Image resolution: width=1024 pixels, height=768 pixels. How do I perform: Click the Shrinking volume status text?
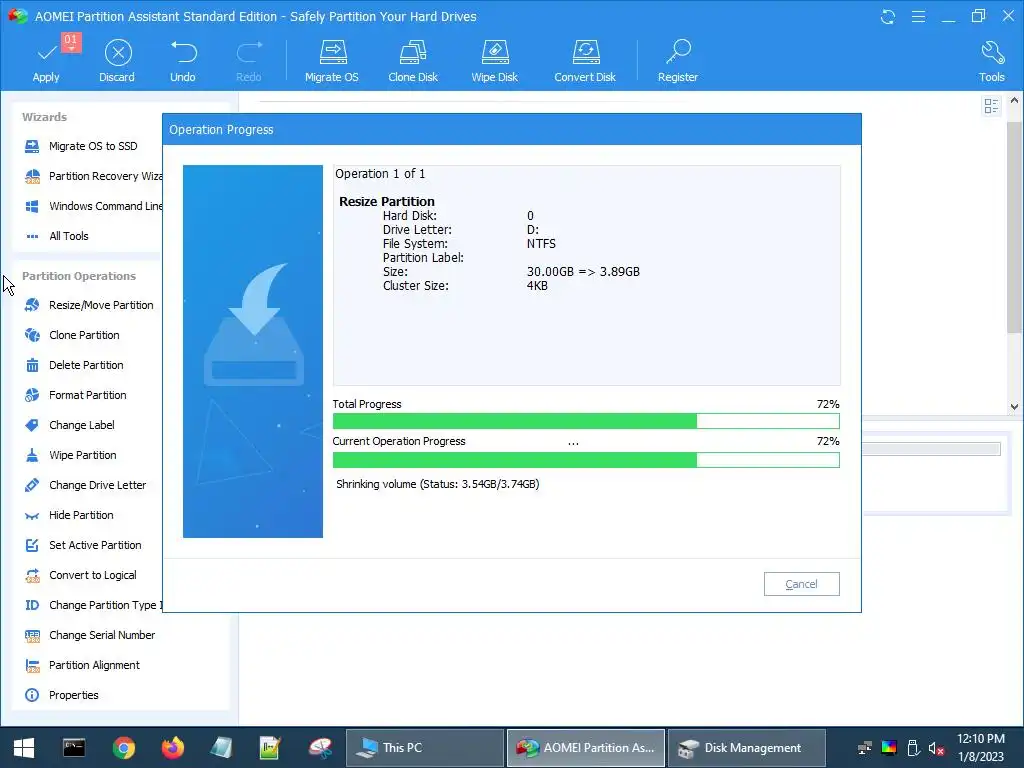pyautogui.click(x=438, y=484)
